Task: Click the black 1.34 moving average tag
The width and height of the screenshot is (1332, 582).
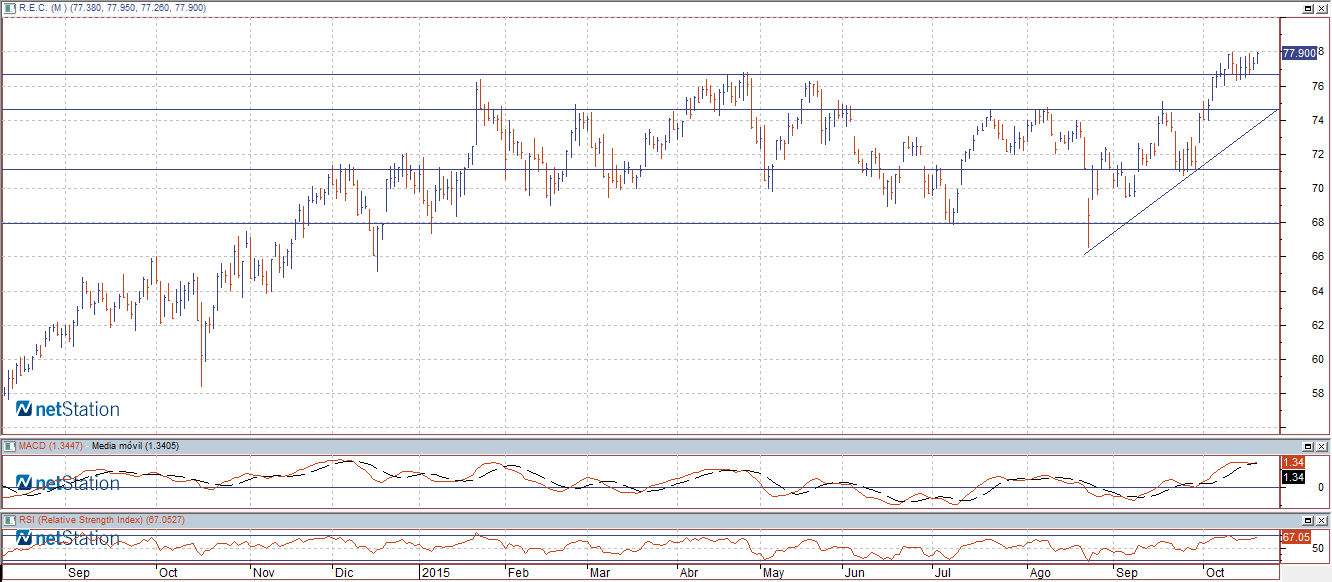Action: (1292, 477)
